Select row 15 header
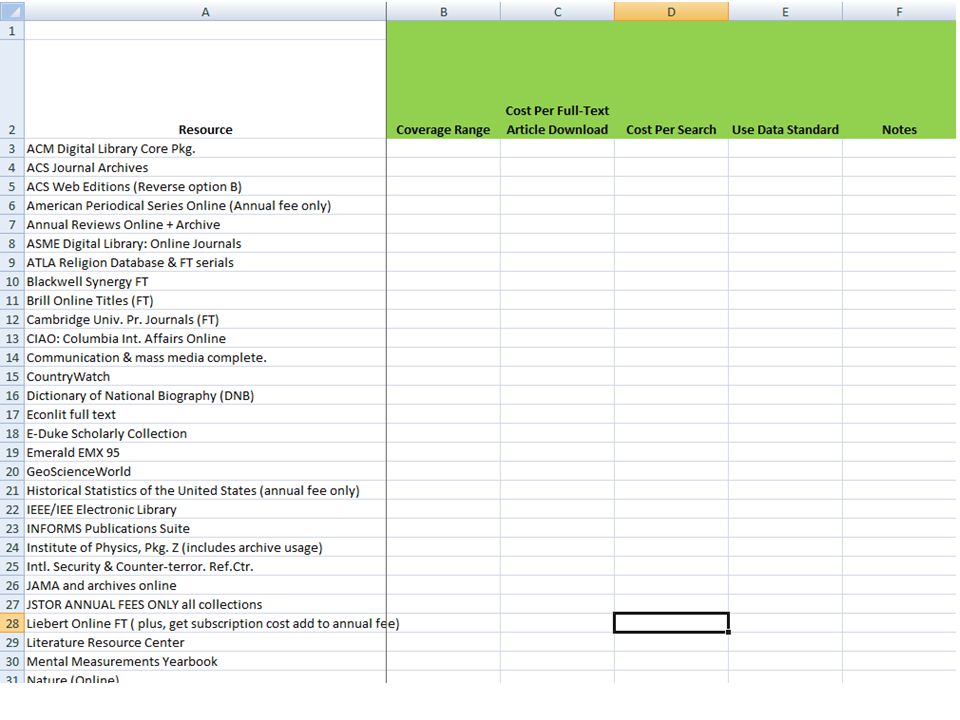 pos(12,377)
